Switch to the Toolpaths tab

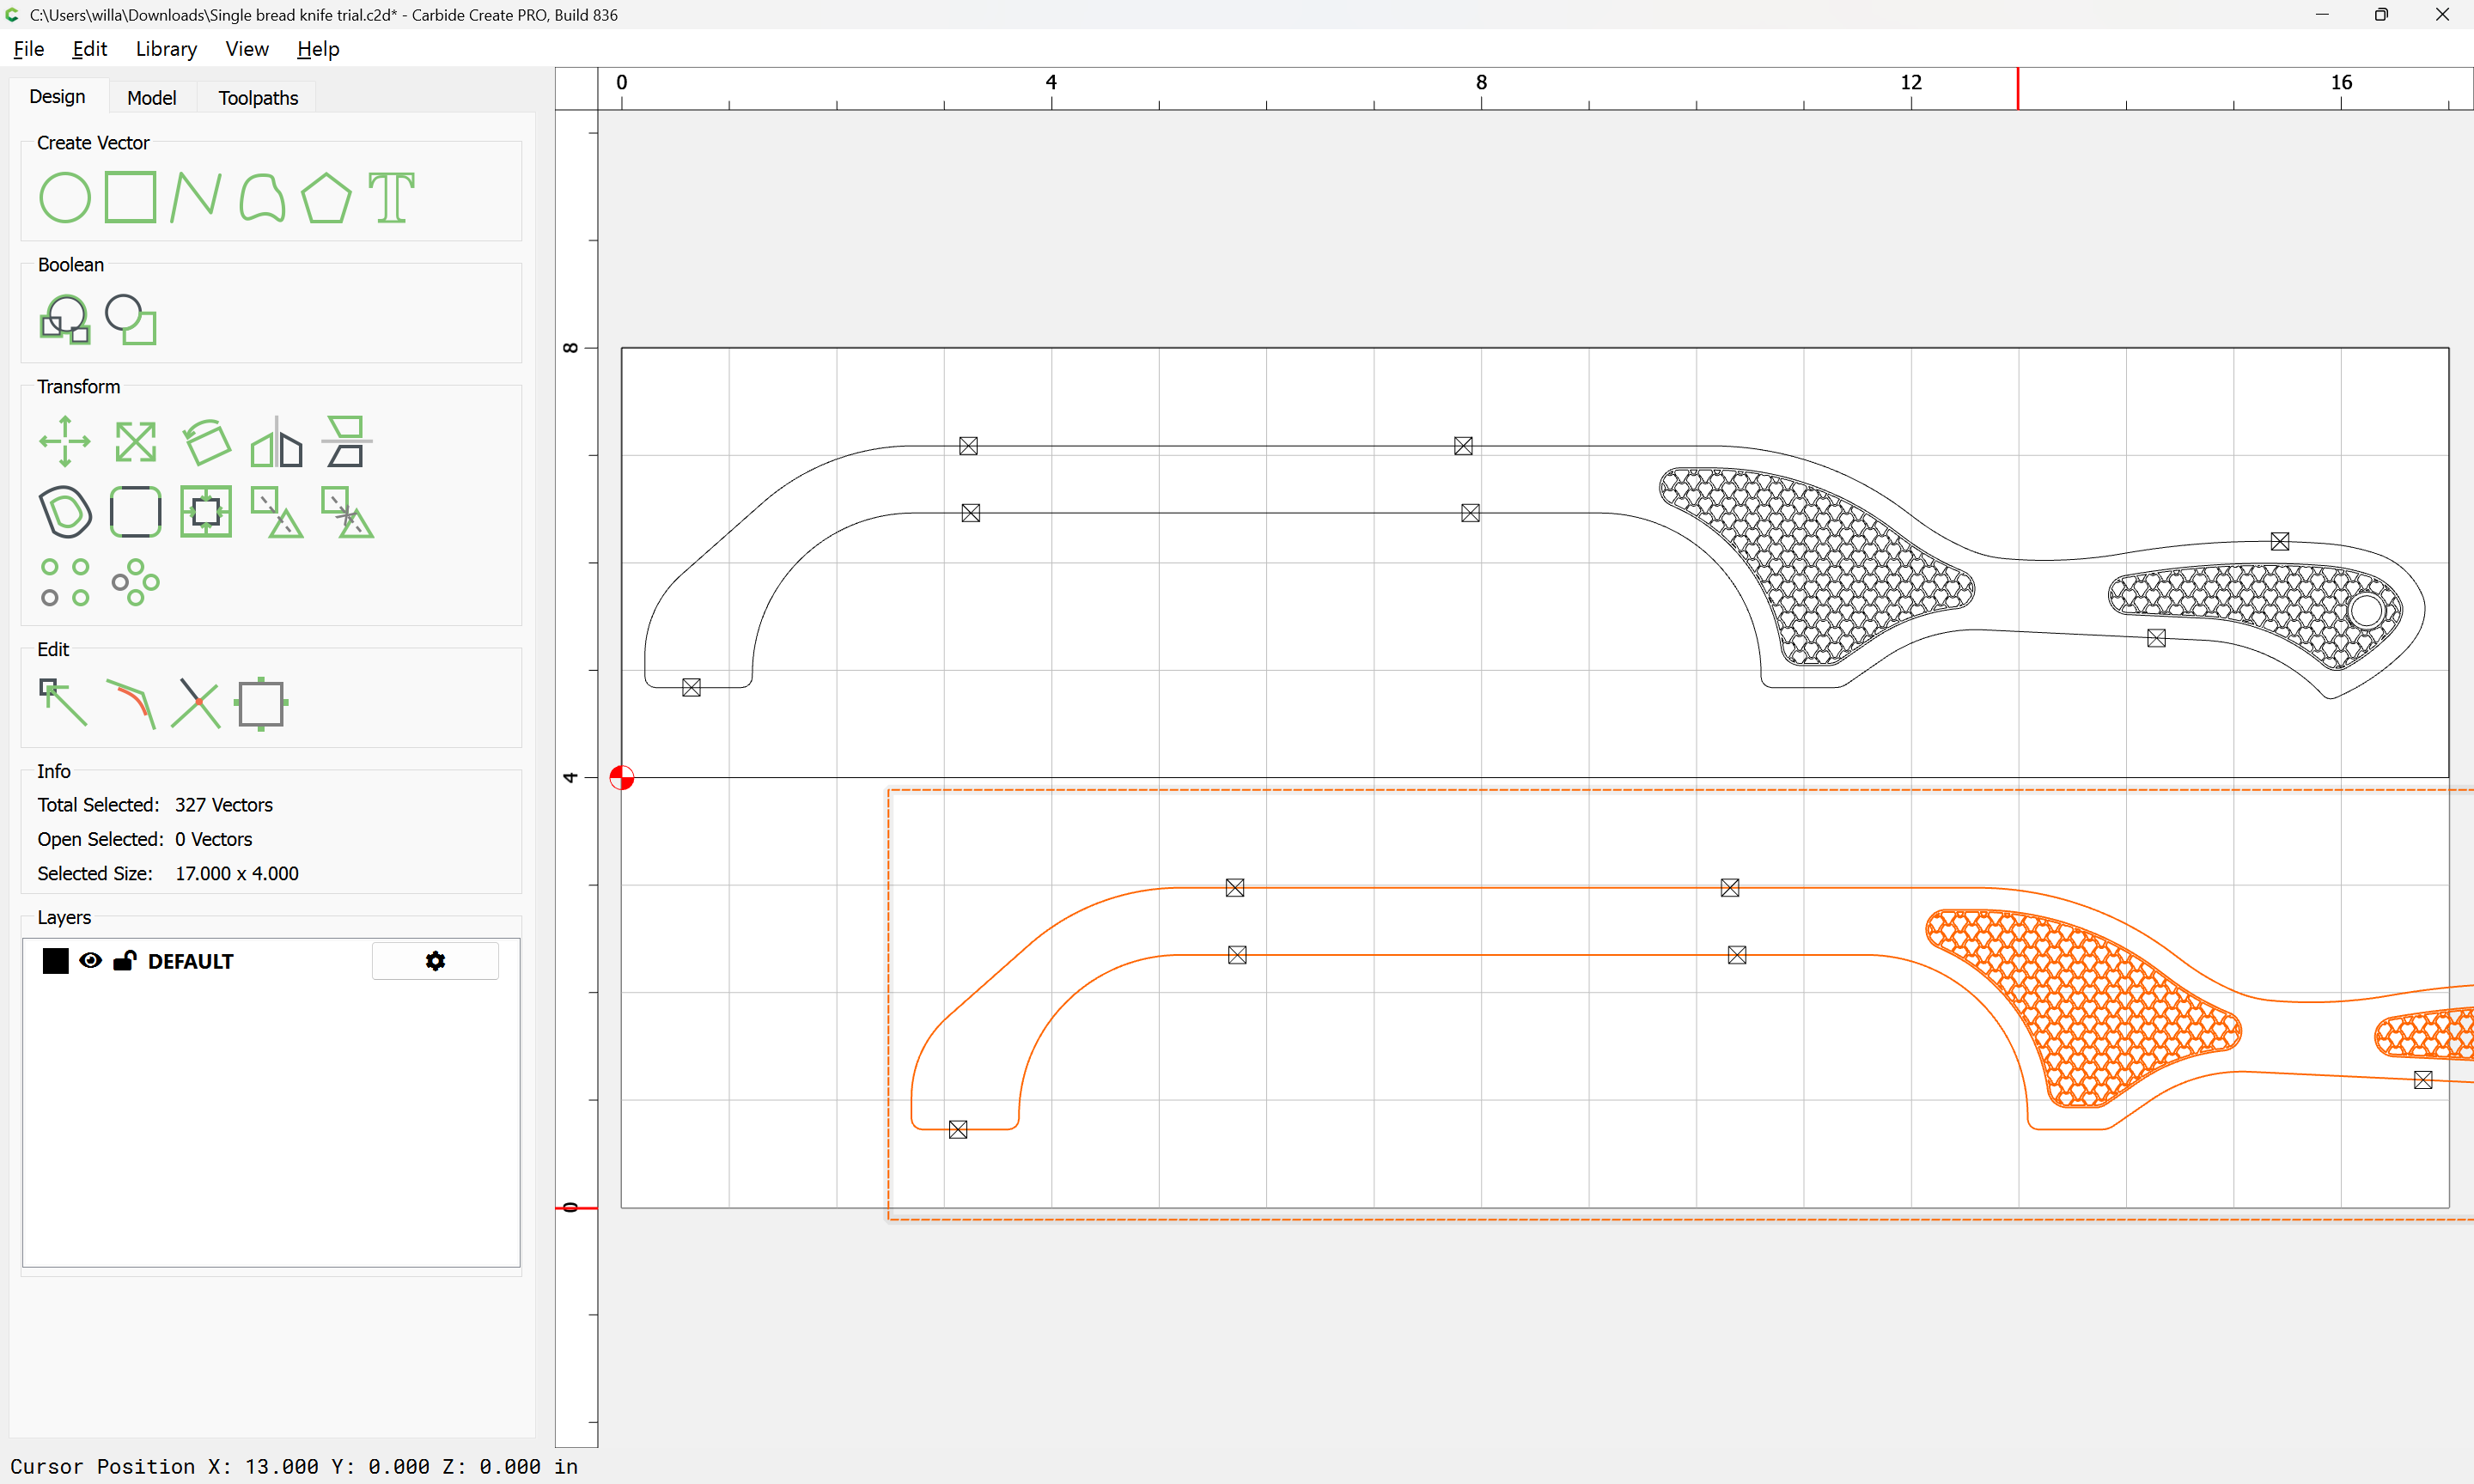tap(258, 98)
